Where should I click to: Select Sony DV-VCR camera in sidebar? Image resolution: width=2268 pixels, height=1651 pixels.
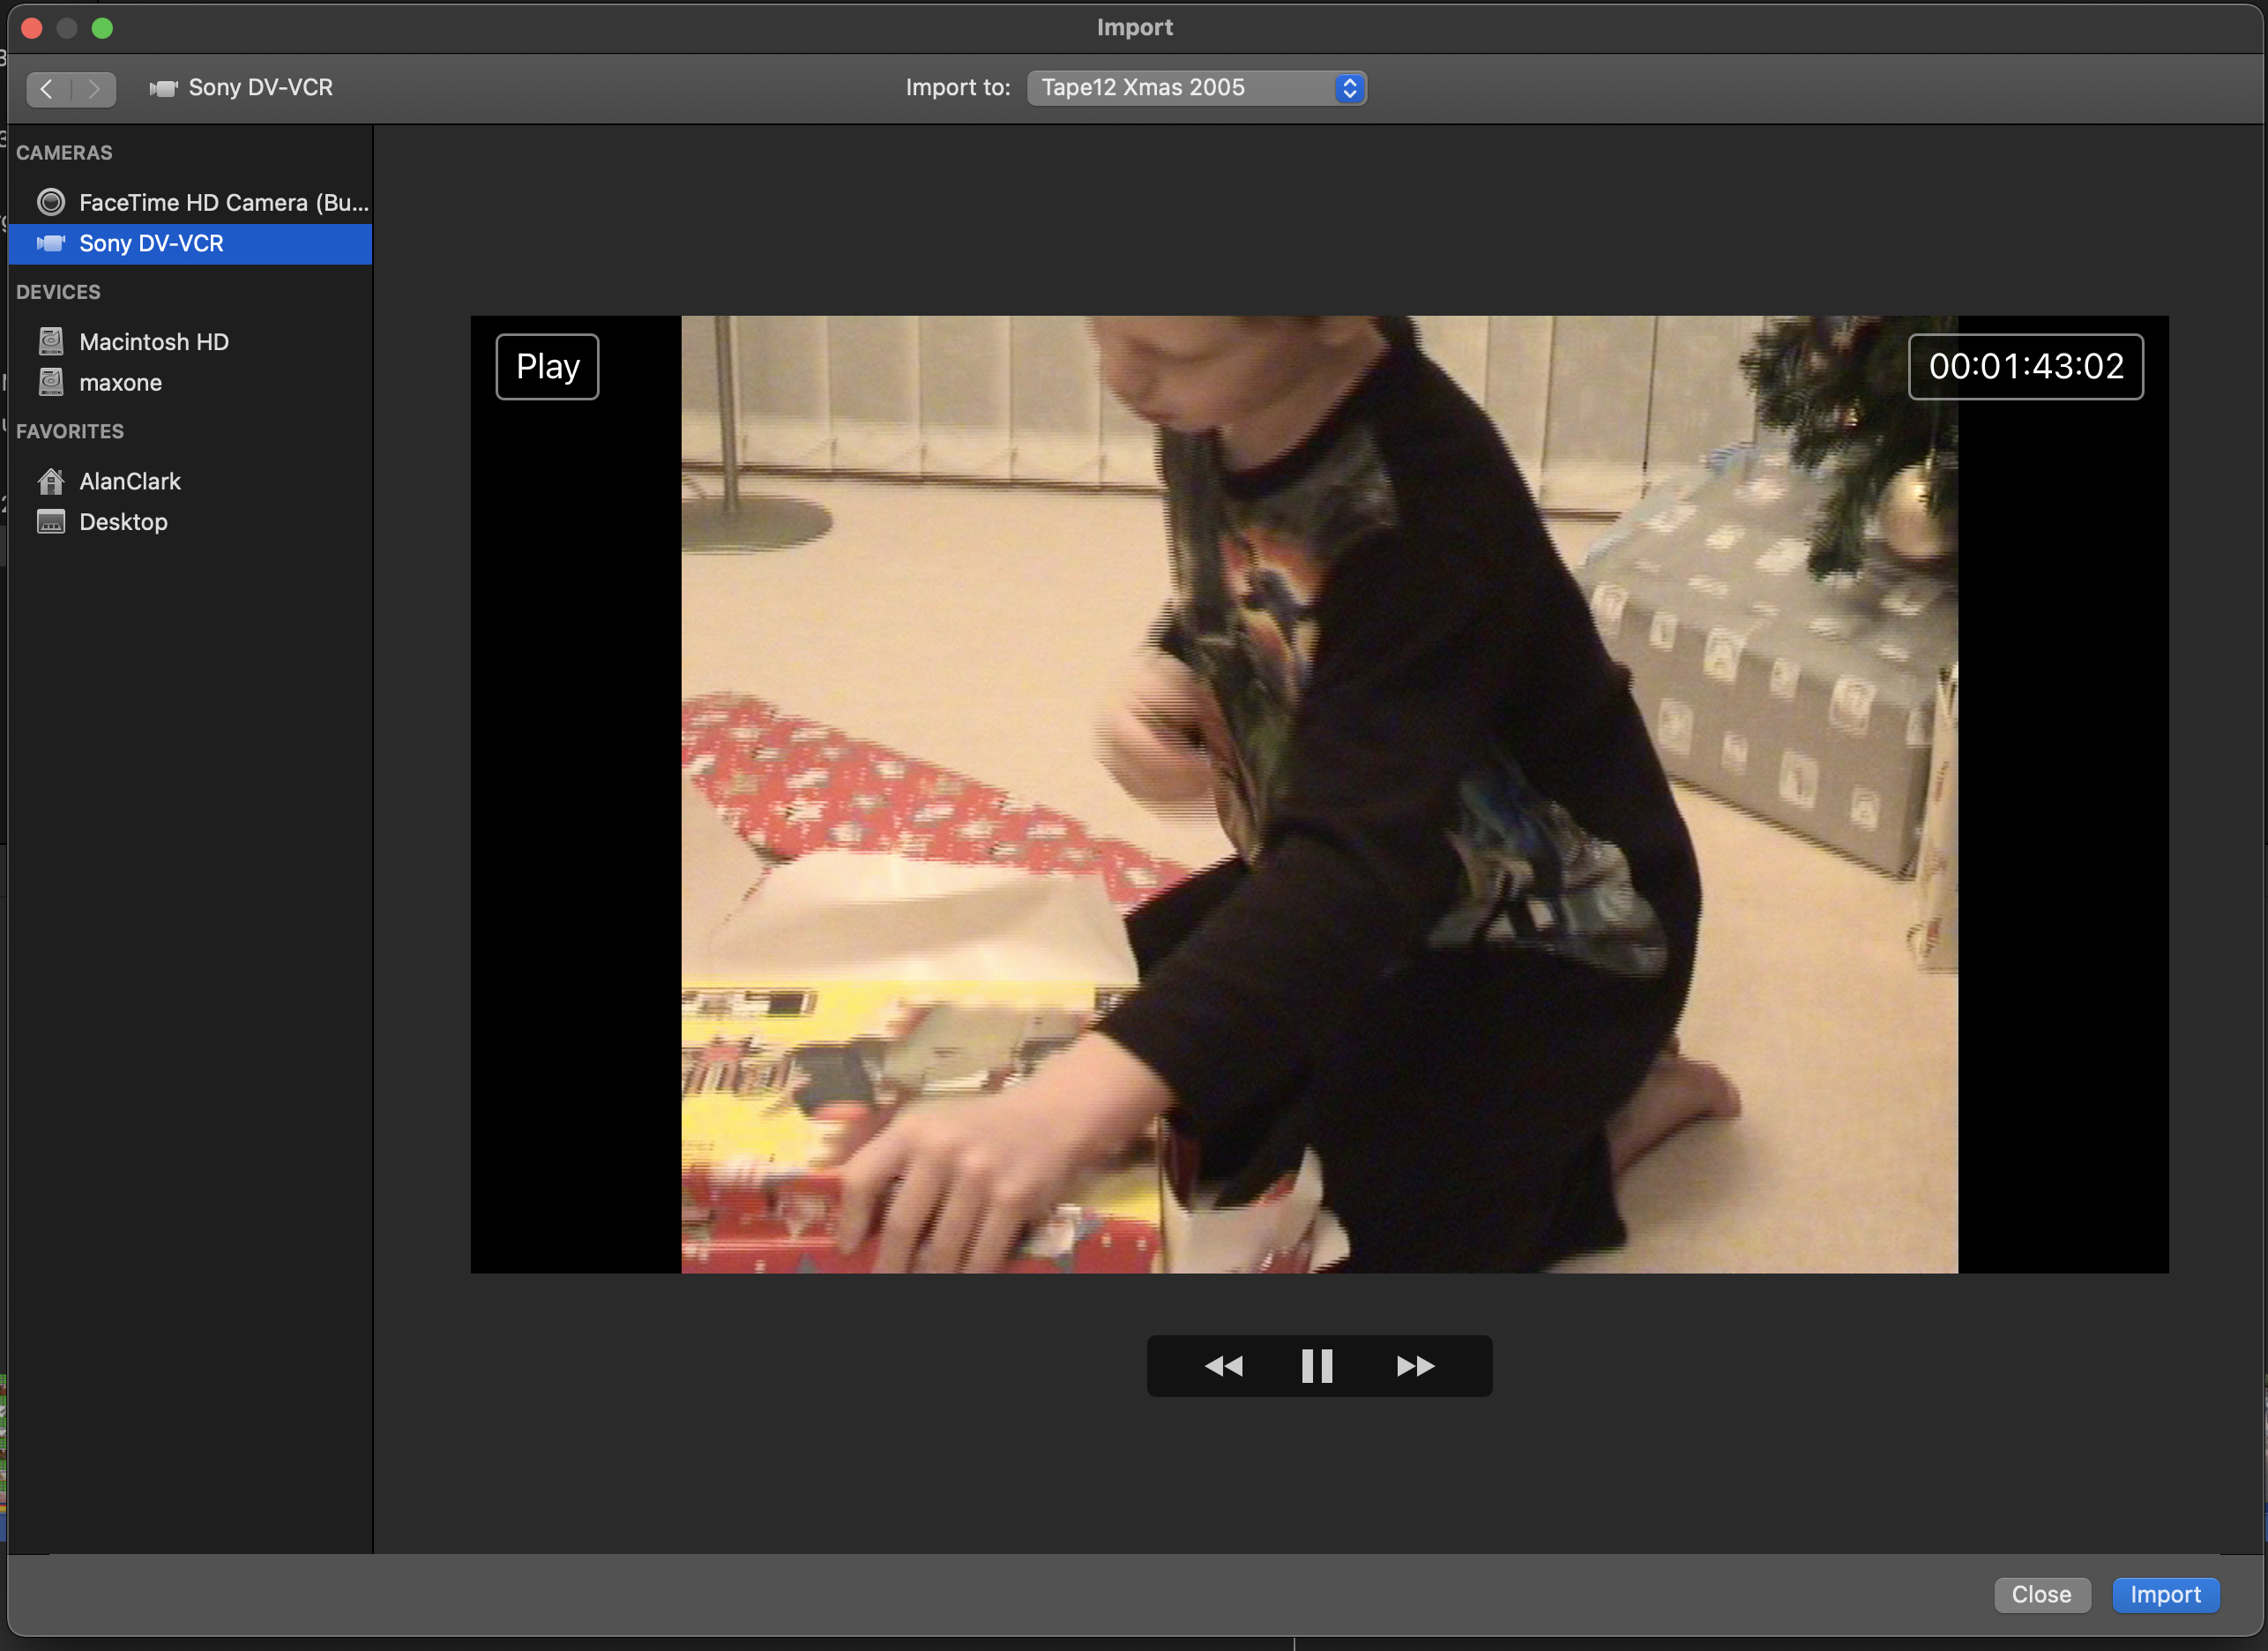click(151, 243)
